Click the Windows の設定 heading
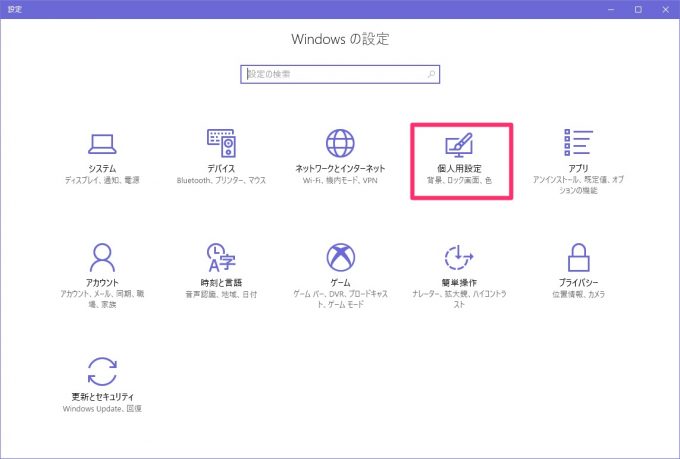The width and height of the screenshot is (680, 459). pos(340,39)
